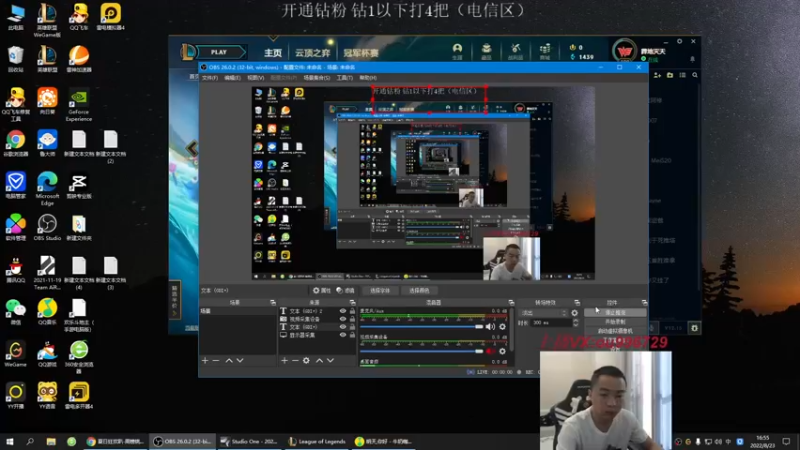800x450 pixels.
Task: Switch to 主页 tab in League client
Action: coord(273,53)
